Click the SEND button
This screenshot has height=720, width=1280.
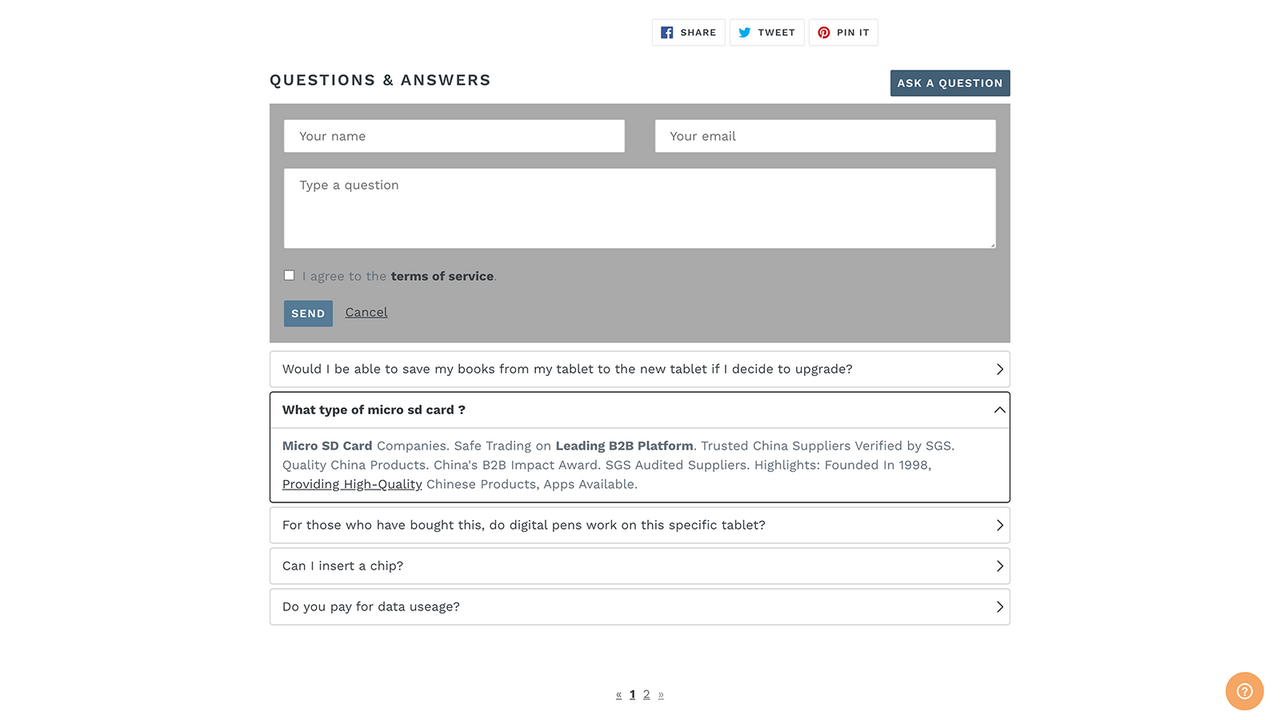(x=308, y=312)
